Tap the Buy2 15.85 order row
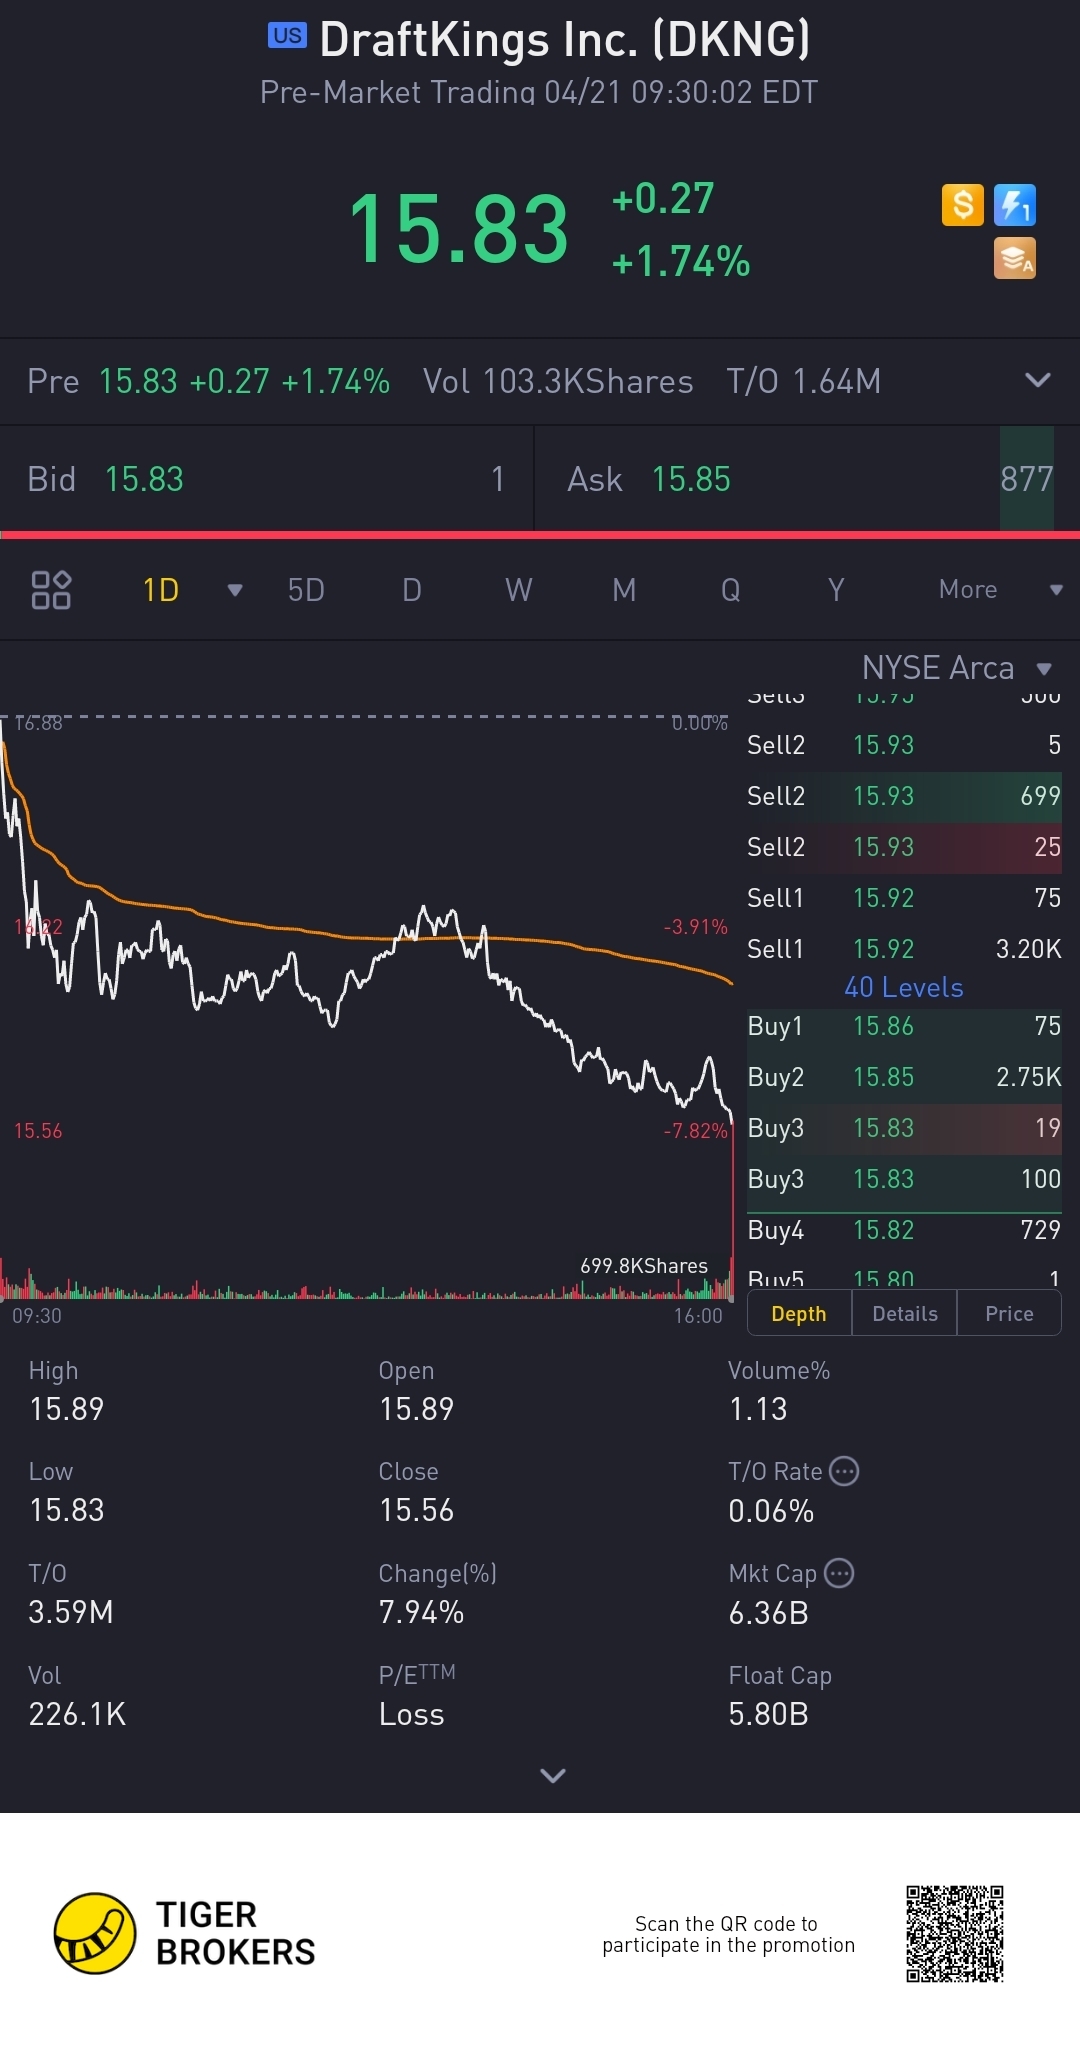 [x=904, y=1077]
